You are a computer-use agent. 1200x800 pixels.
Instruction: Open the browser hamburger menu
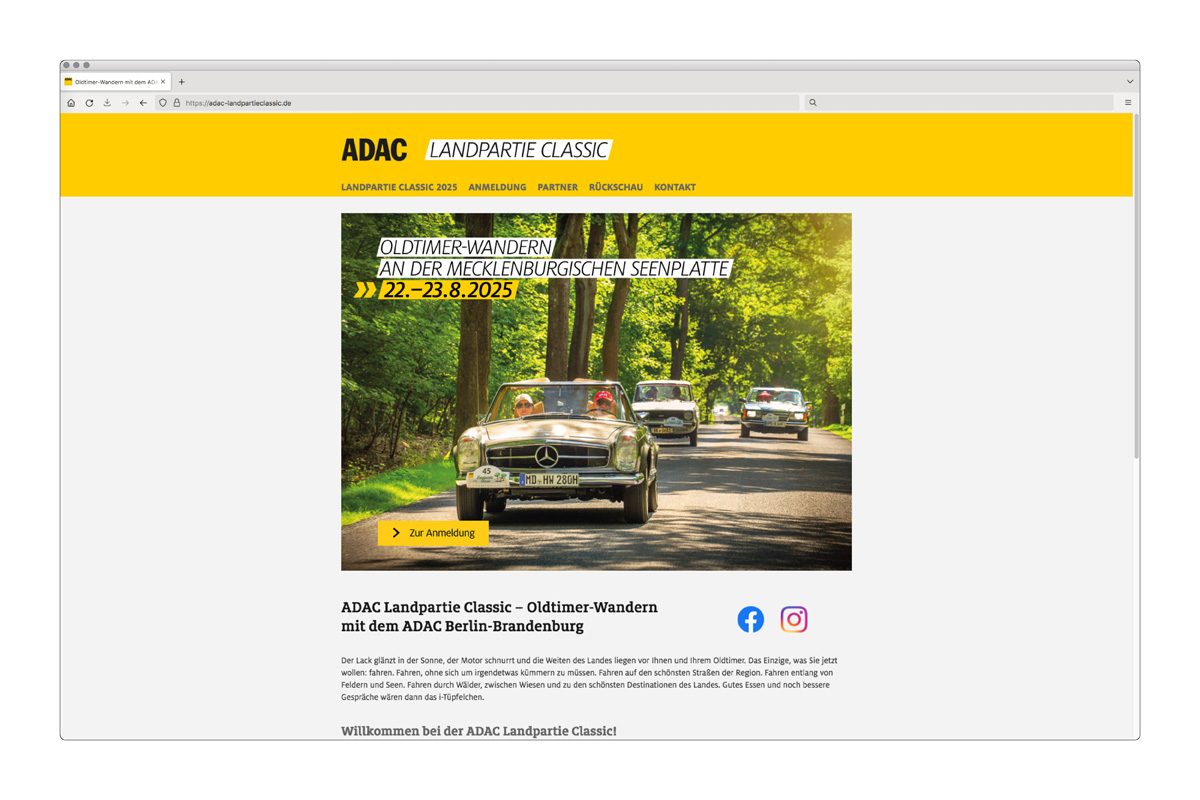click(x=1128, y=103)
